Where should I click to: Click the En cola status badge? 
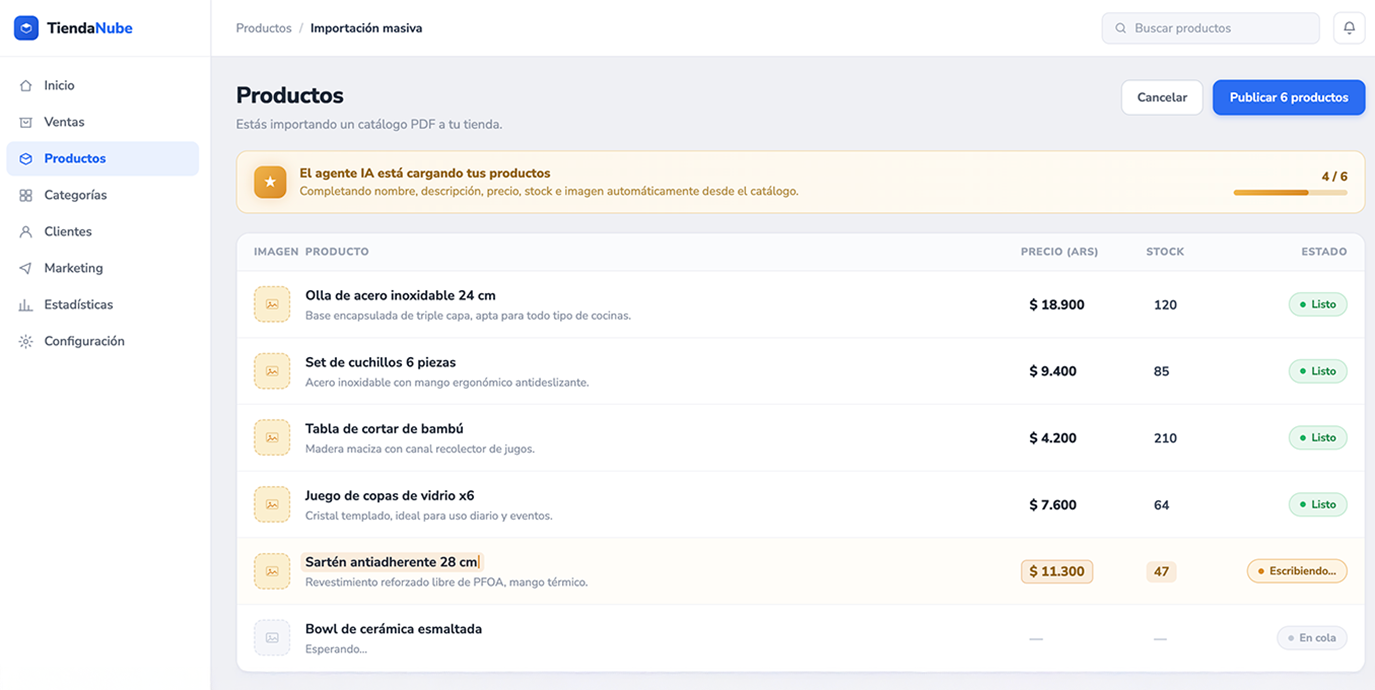click(x=1312, y=638)
